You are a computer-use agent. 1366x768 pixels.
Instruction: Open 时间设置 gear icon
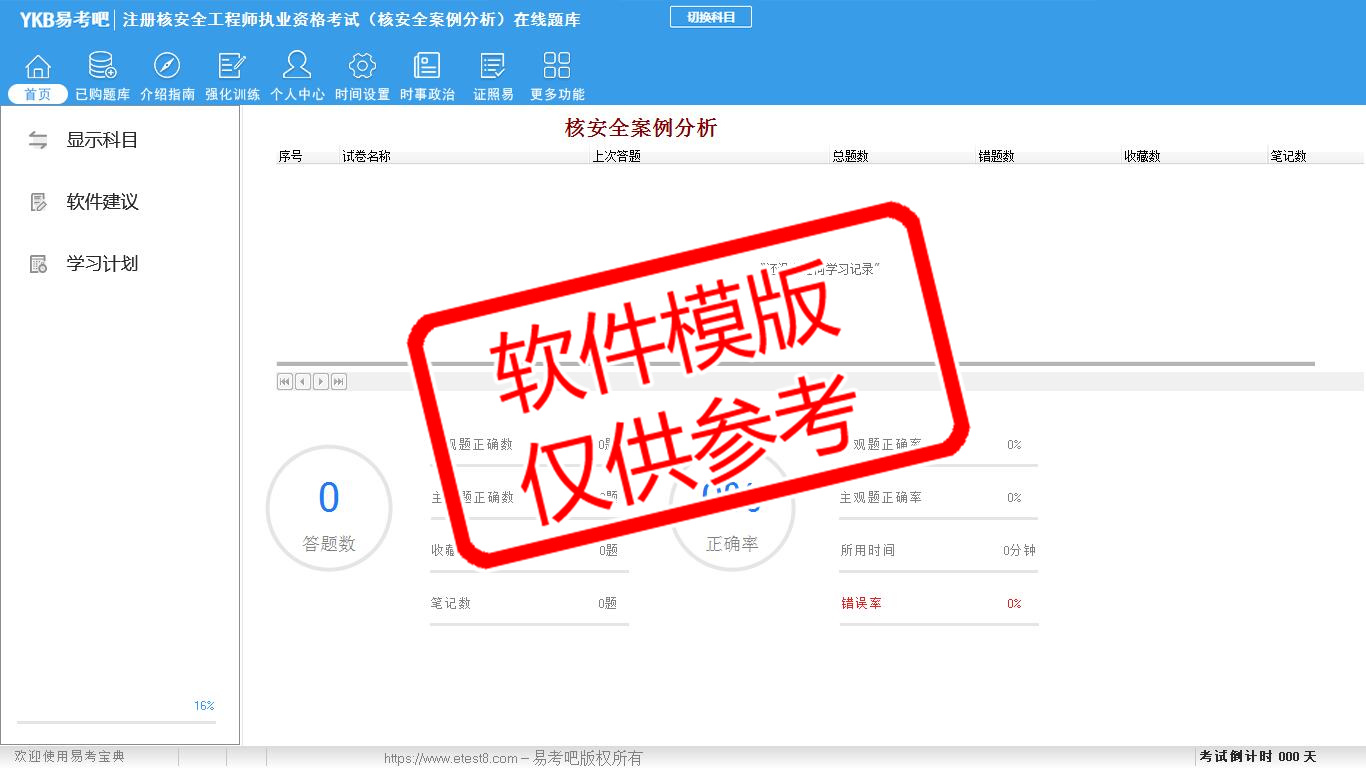362,67
